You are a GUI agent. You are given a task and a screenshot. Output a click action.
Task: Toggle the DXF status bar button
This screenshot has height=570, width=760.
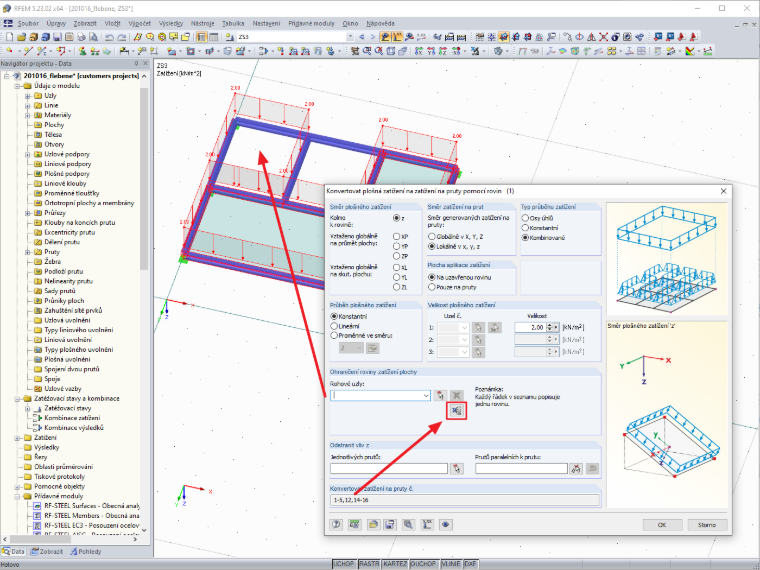coord(470,564)
